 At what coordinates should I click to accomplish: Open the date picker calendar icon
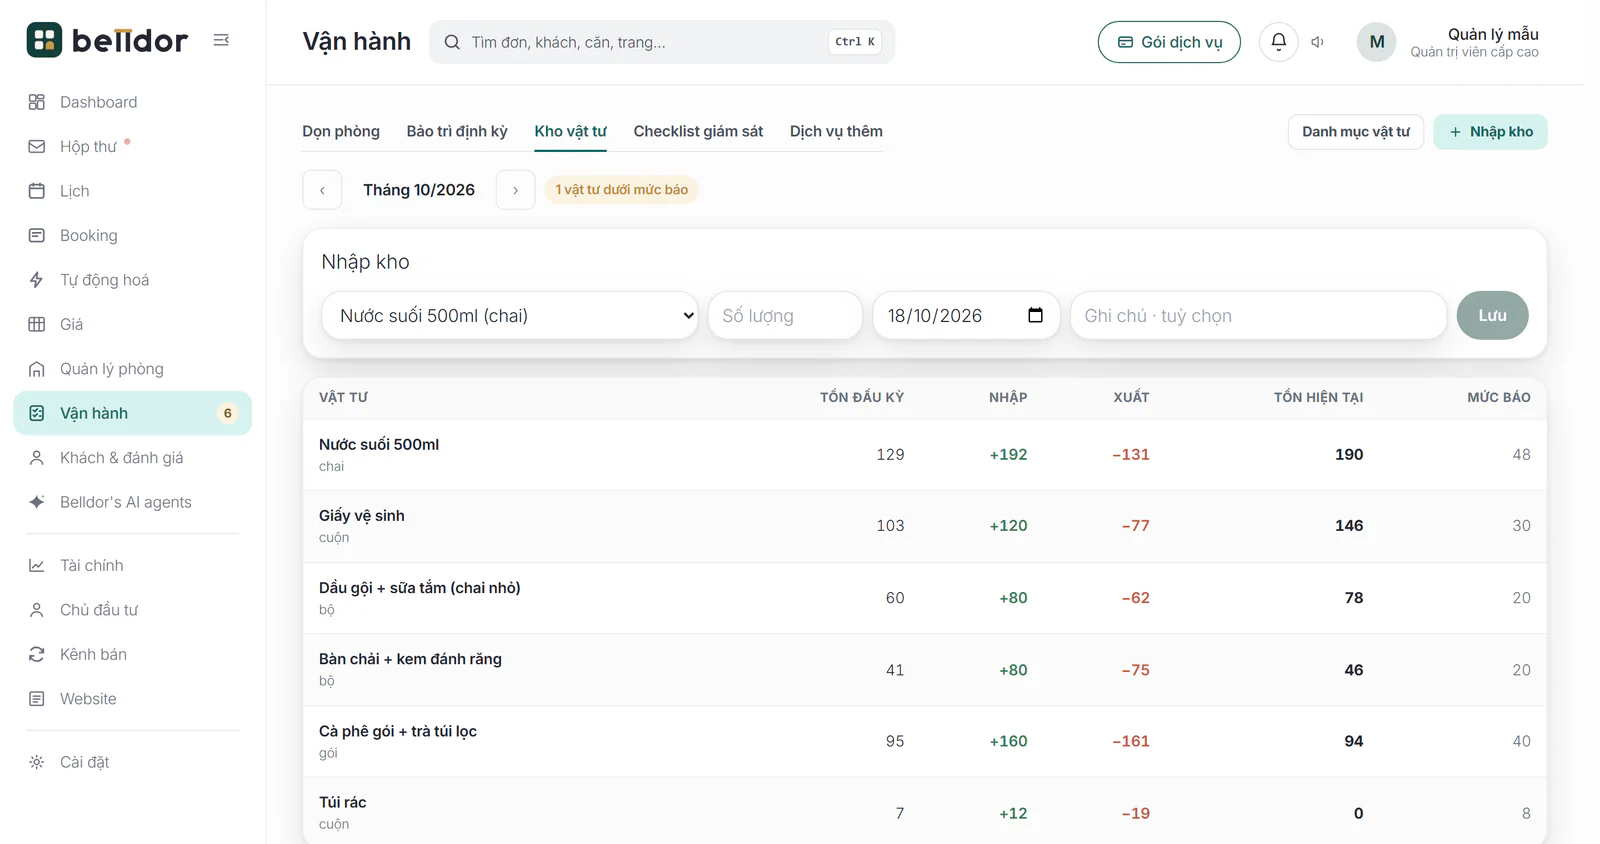1036,315
